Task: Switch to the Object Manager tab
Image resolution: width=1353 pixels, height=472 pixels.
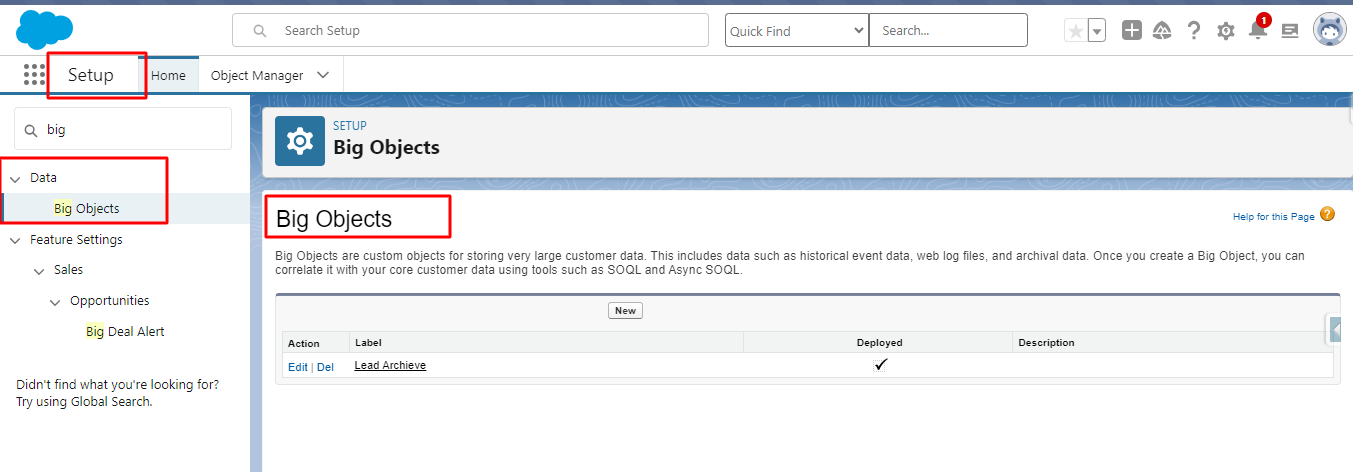Action: click(x=257, y=76)
